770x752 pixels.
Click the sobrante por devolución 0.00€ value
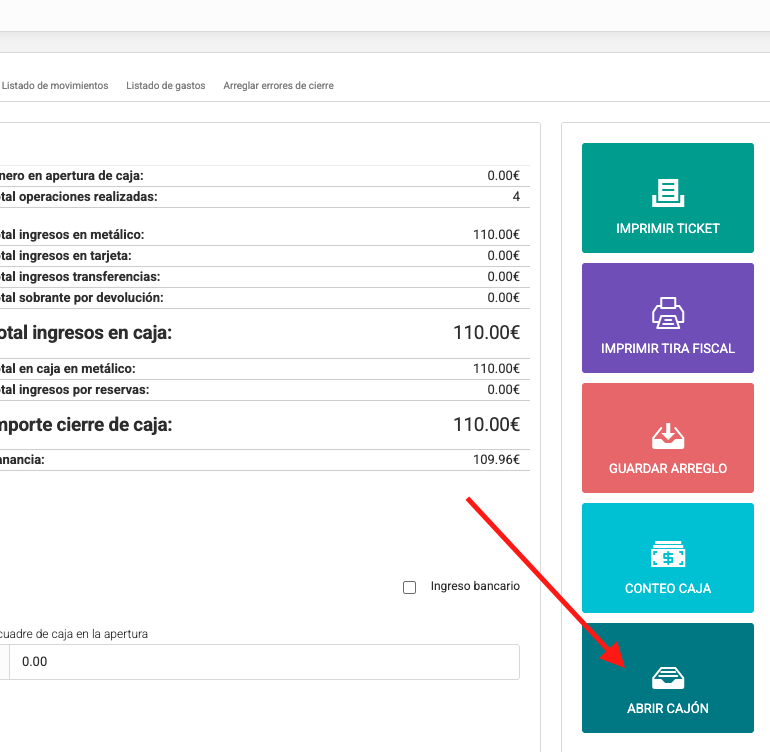[x=503, y=298]
